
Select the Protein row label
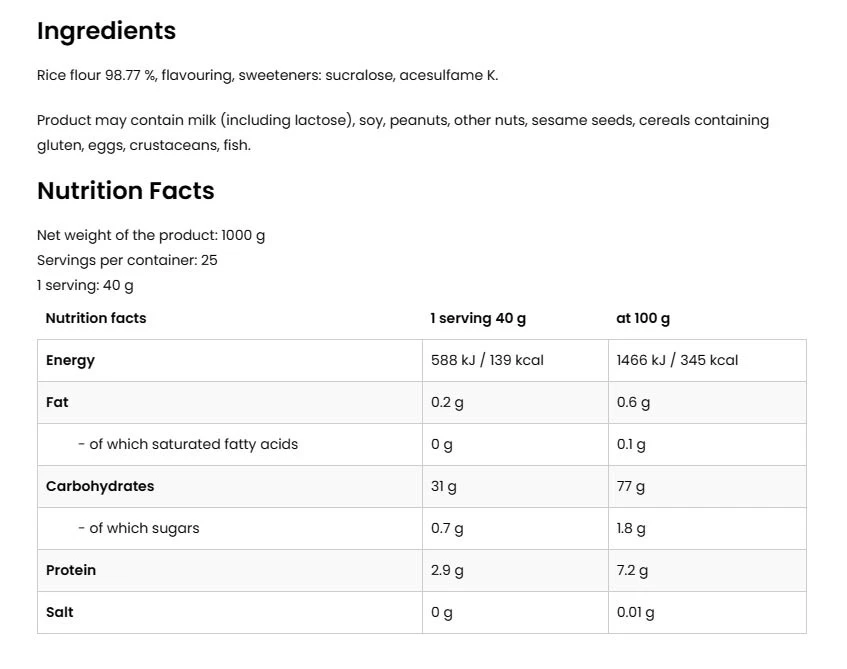click(x=71, y=570)
